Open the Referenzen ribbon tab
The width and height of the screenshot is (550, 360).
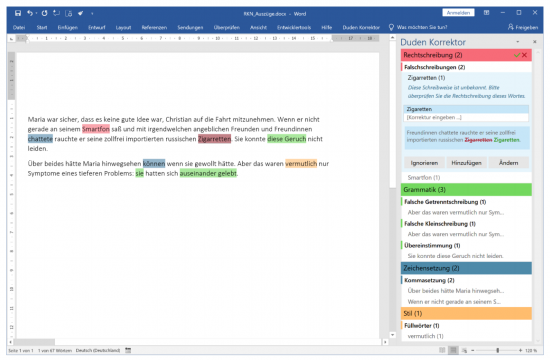tap(154, 27)
